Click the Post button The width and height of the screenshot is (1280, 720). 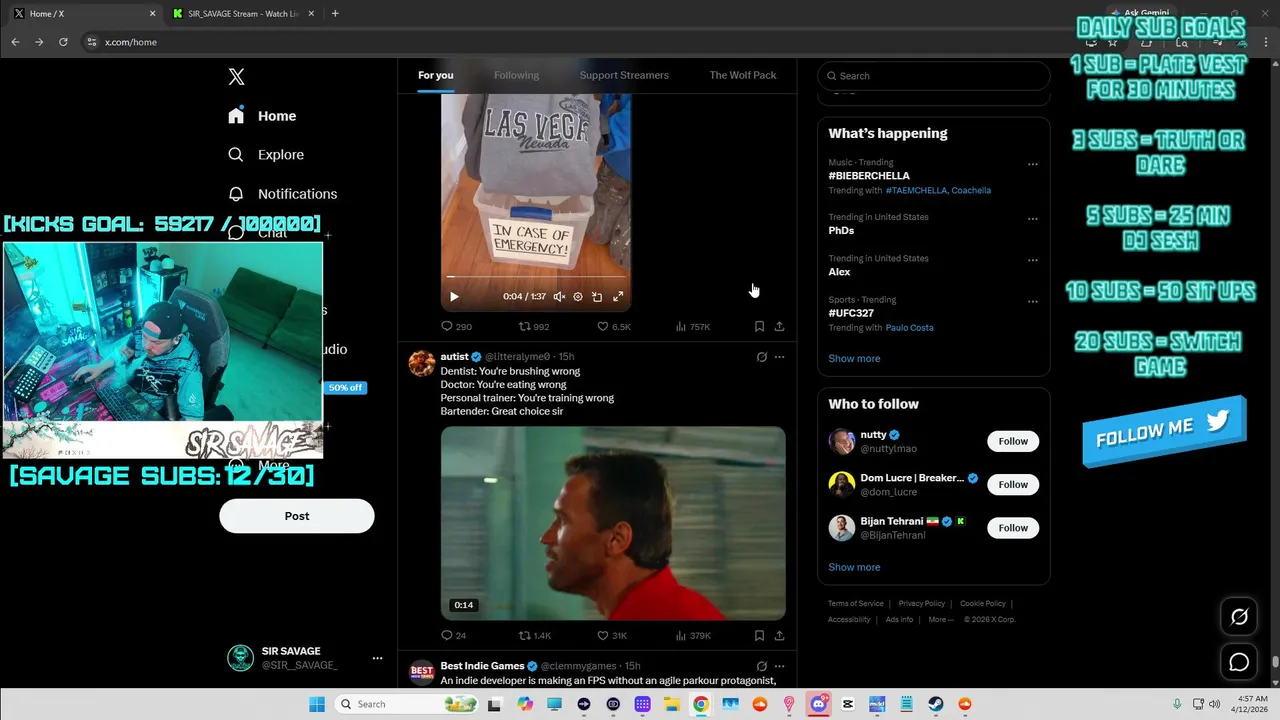pos(297,516)
